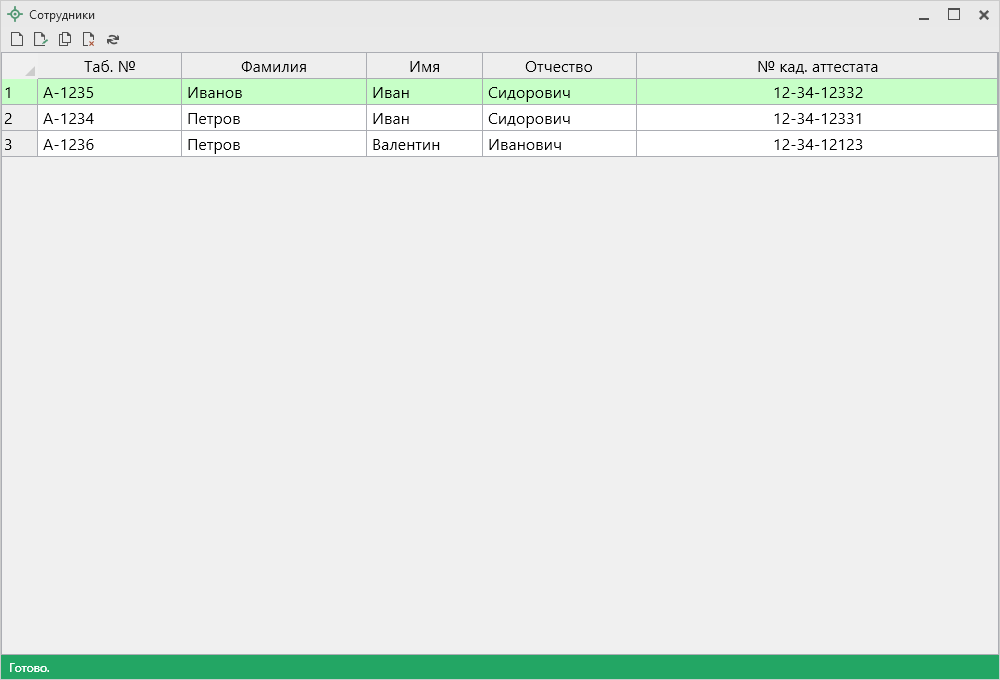Click the № кад. аттестата column header
The image size is (1000, 680).
pyautogui.click(x=817, y=67)
